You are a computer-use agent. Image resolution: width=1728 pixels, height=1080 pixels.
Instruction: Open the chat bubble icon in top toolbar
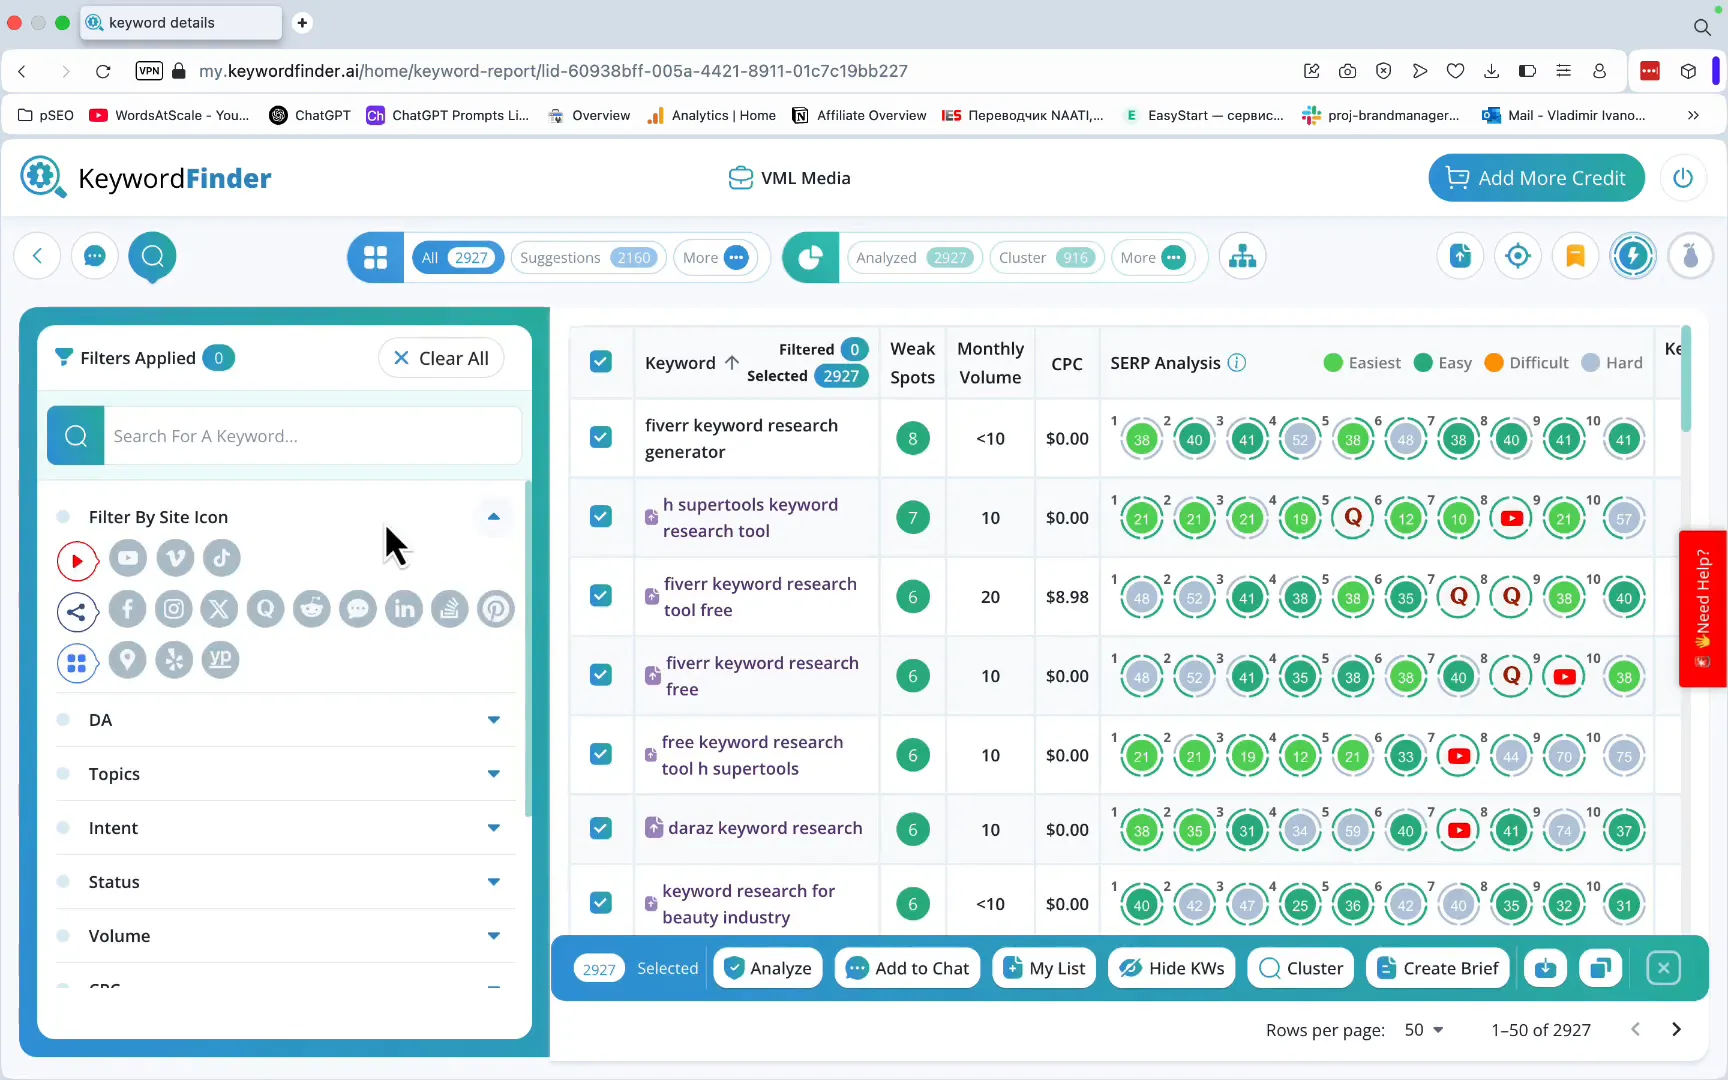tap(95, 257)
